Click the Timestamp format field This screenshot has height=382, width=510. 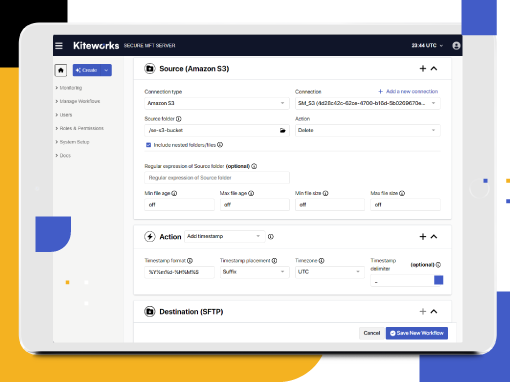pyautogui.click(x=179, y=272)
